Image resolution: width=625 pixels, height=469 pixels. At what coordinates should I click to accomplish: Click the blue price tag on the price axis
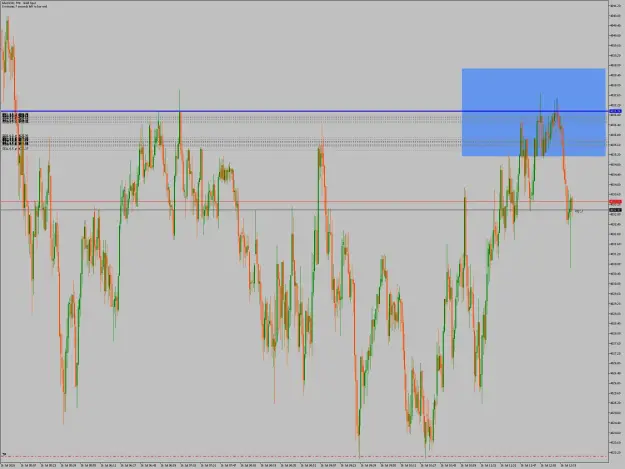[x=615, y=111]
